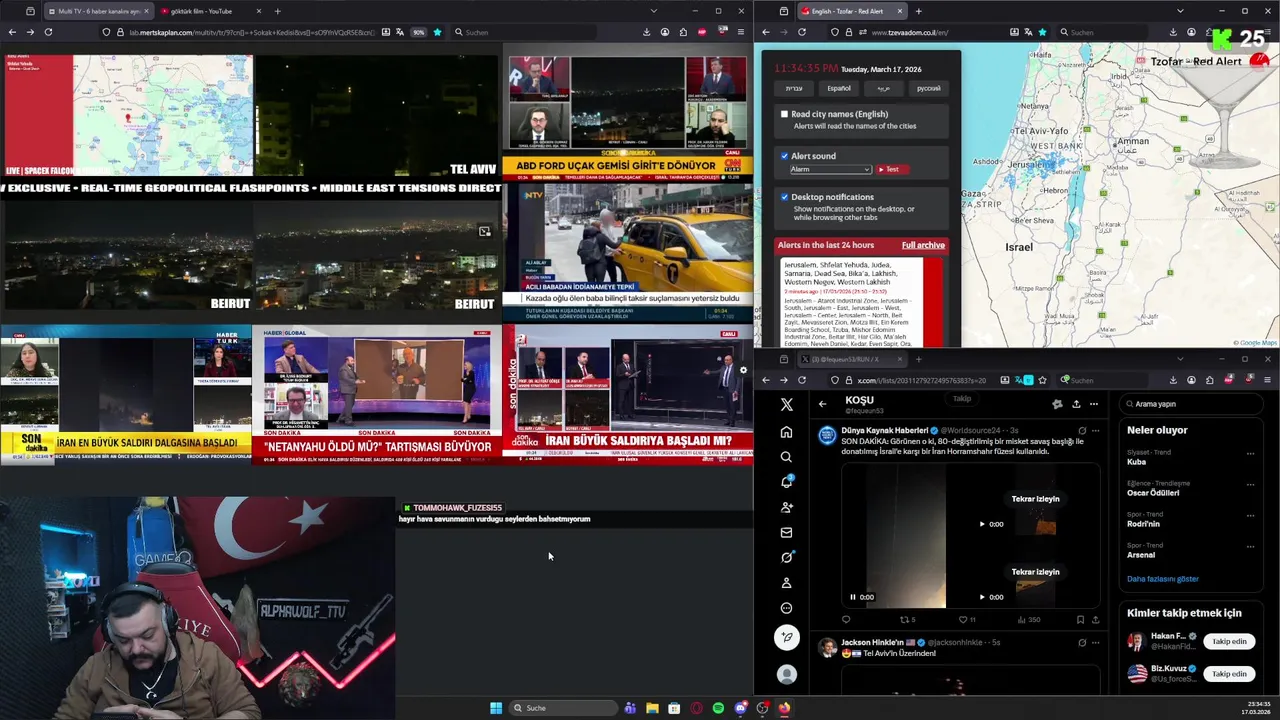This screenshot has width=1280, height=720.
Task: Open X home icon in sidebar
Action: 786,432
